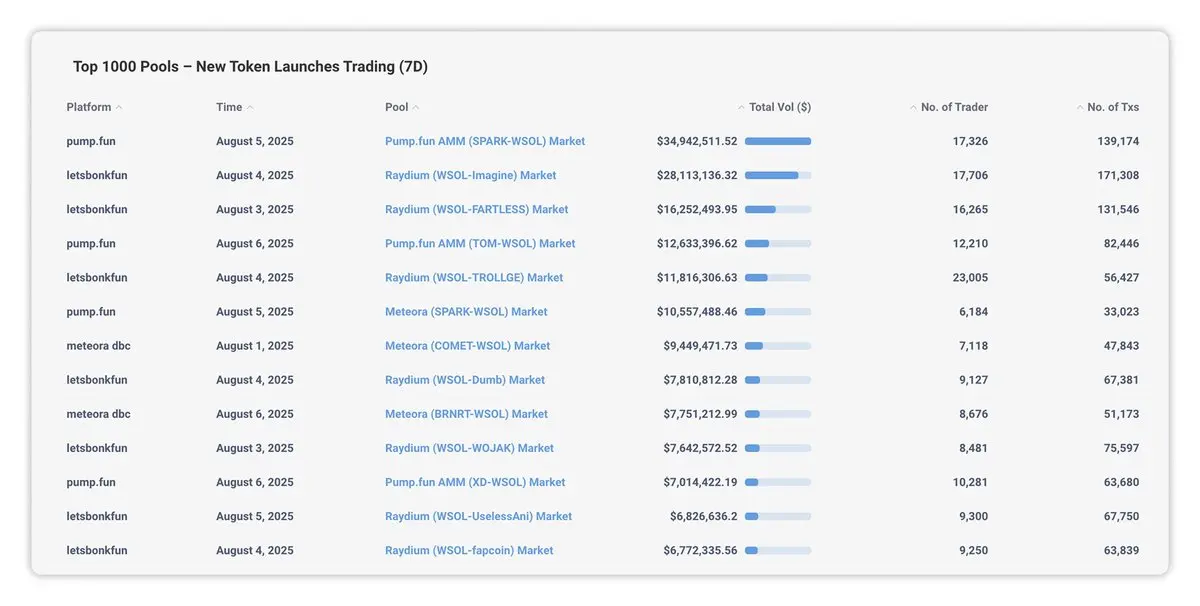The image size is (1200, 606).
Task: Click volume bar for $34,942,511.52 row
Action: pyautogui.click(x=778, y=142)
